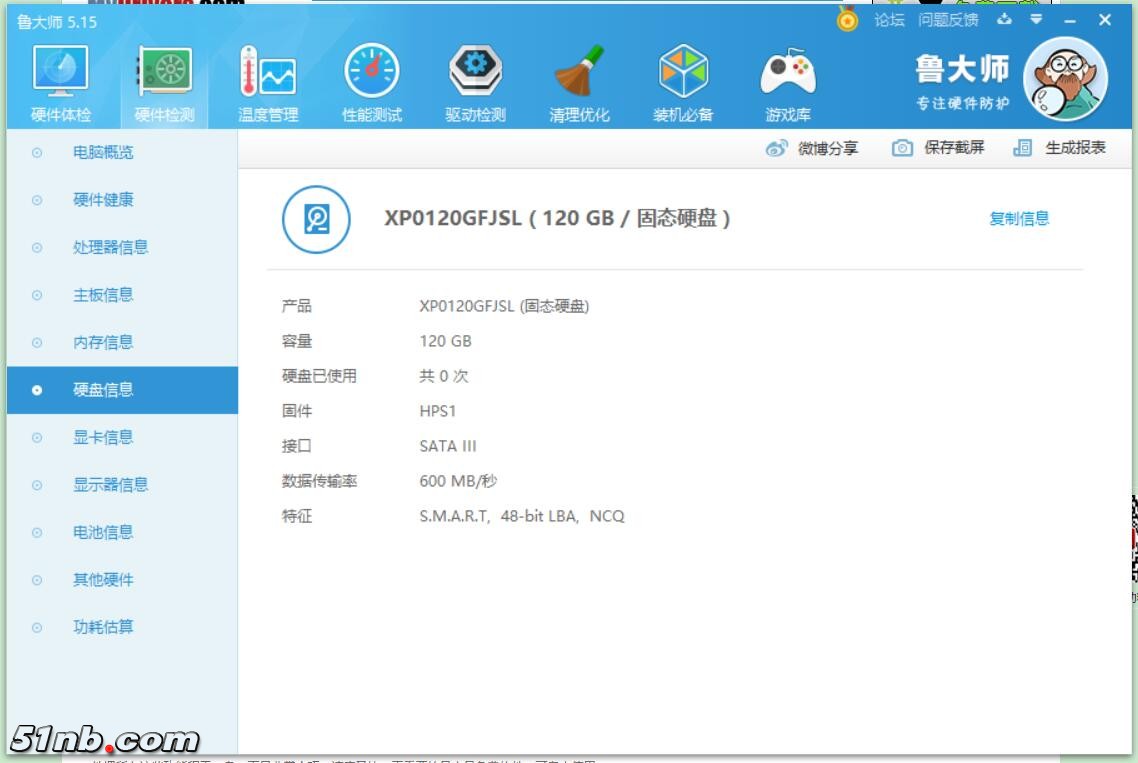This screenshot has width=1138, height=763.
Task: Open the title bar dropdown menu arrow
Action: coord(1036,19)
